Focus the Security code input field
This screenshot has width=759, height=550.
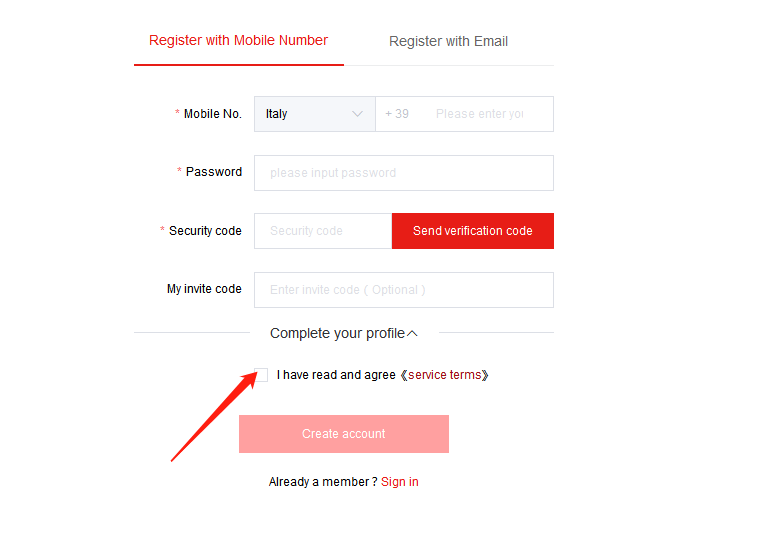pos(323,231)
